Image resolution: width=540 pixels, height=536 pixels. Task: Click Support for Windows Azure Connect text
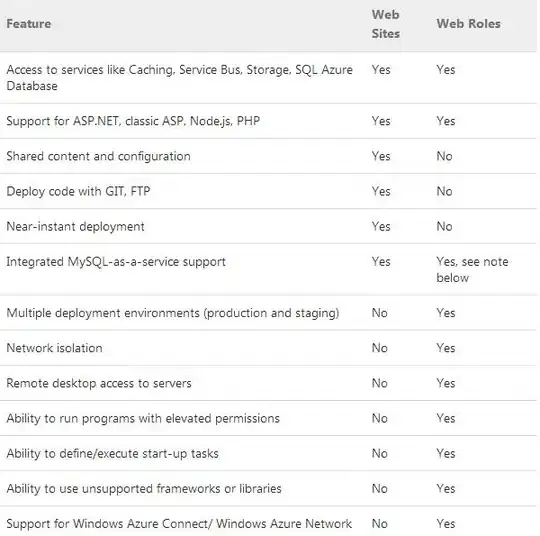(x=179, y=524)
